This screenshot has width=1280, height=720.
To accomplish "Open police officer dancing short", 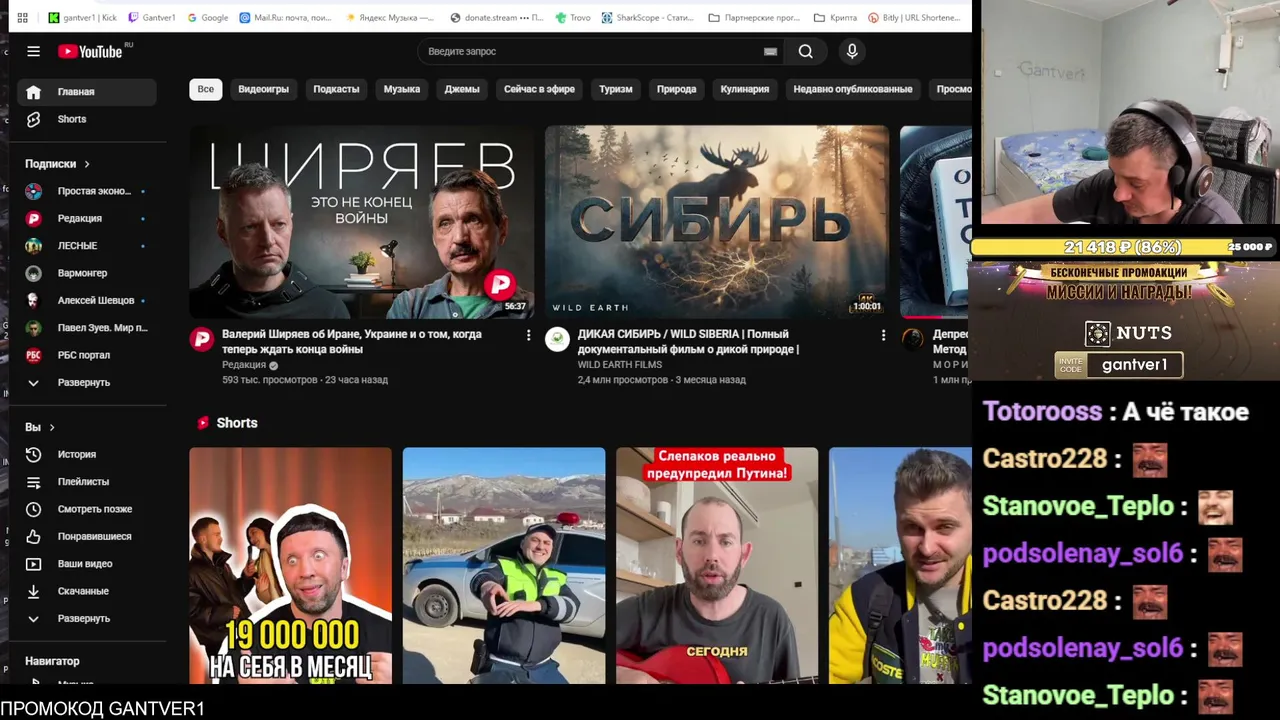I will 504,566.
